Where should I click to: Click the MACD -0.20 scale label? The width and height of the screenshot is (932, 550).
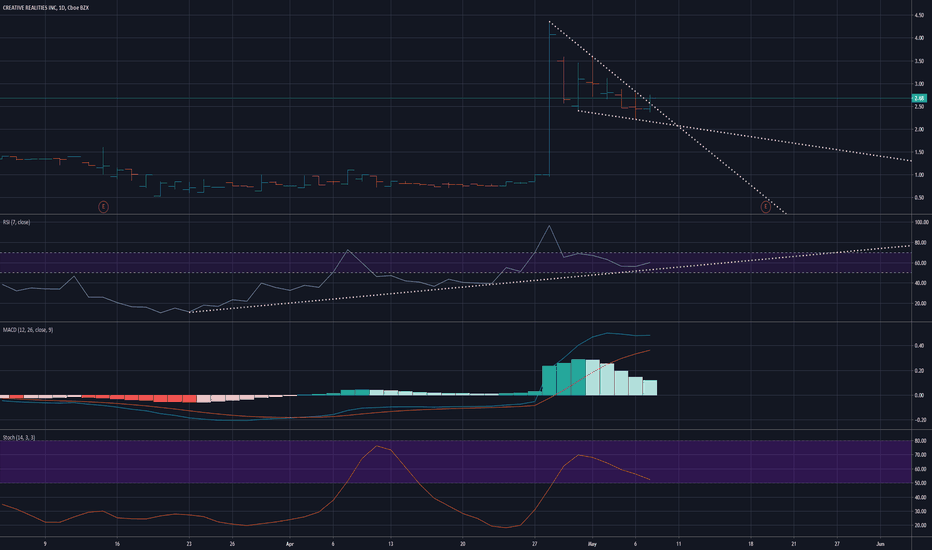pos(920,420)
